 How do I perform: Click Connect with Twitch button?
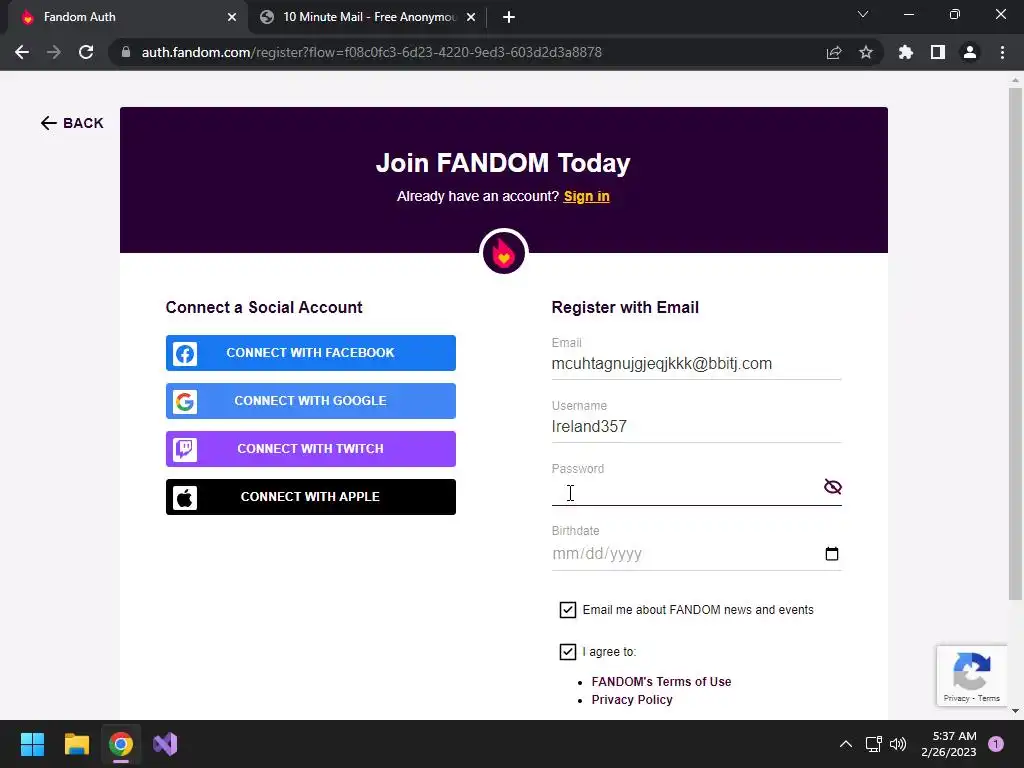311,449
